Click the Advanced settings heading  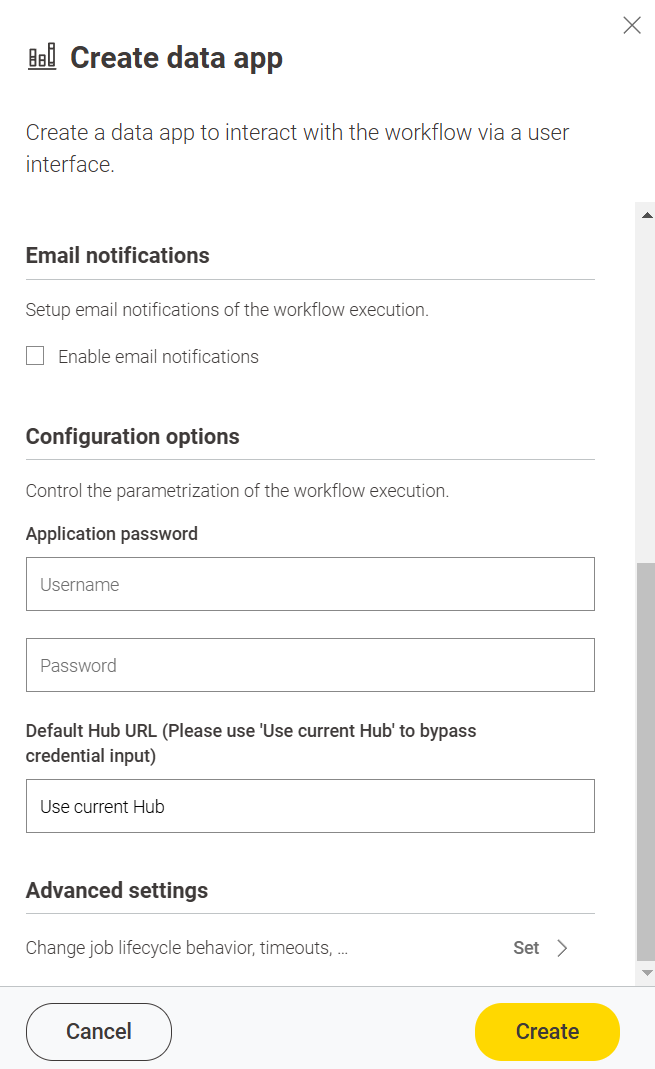click(117, 890)
